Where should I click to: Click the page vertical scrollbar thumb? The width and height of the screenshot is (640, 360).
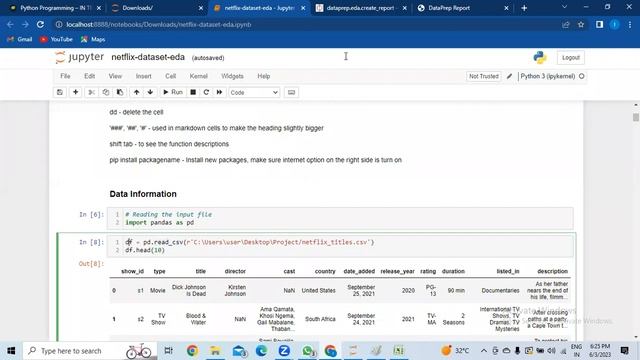click(636, 118)
